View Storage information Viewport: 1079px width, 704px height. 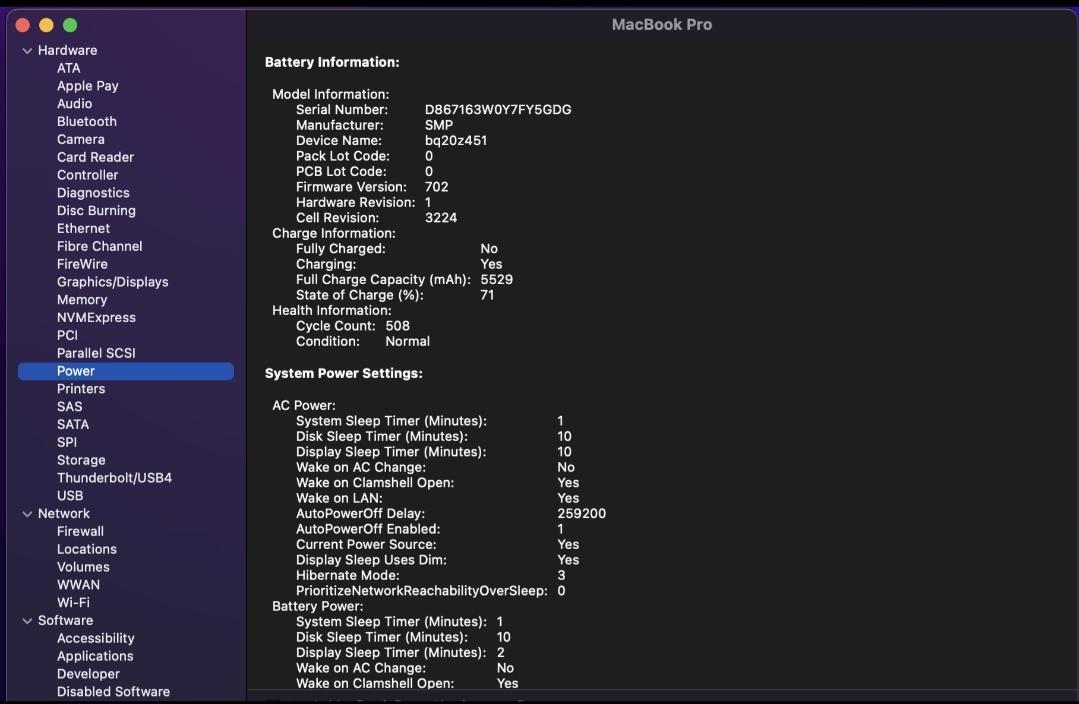point(81,460)
